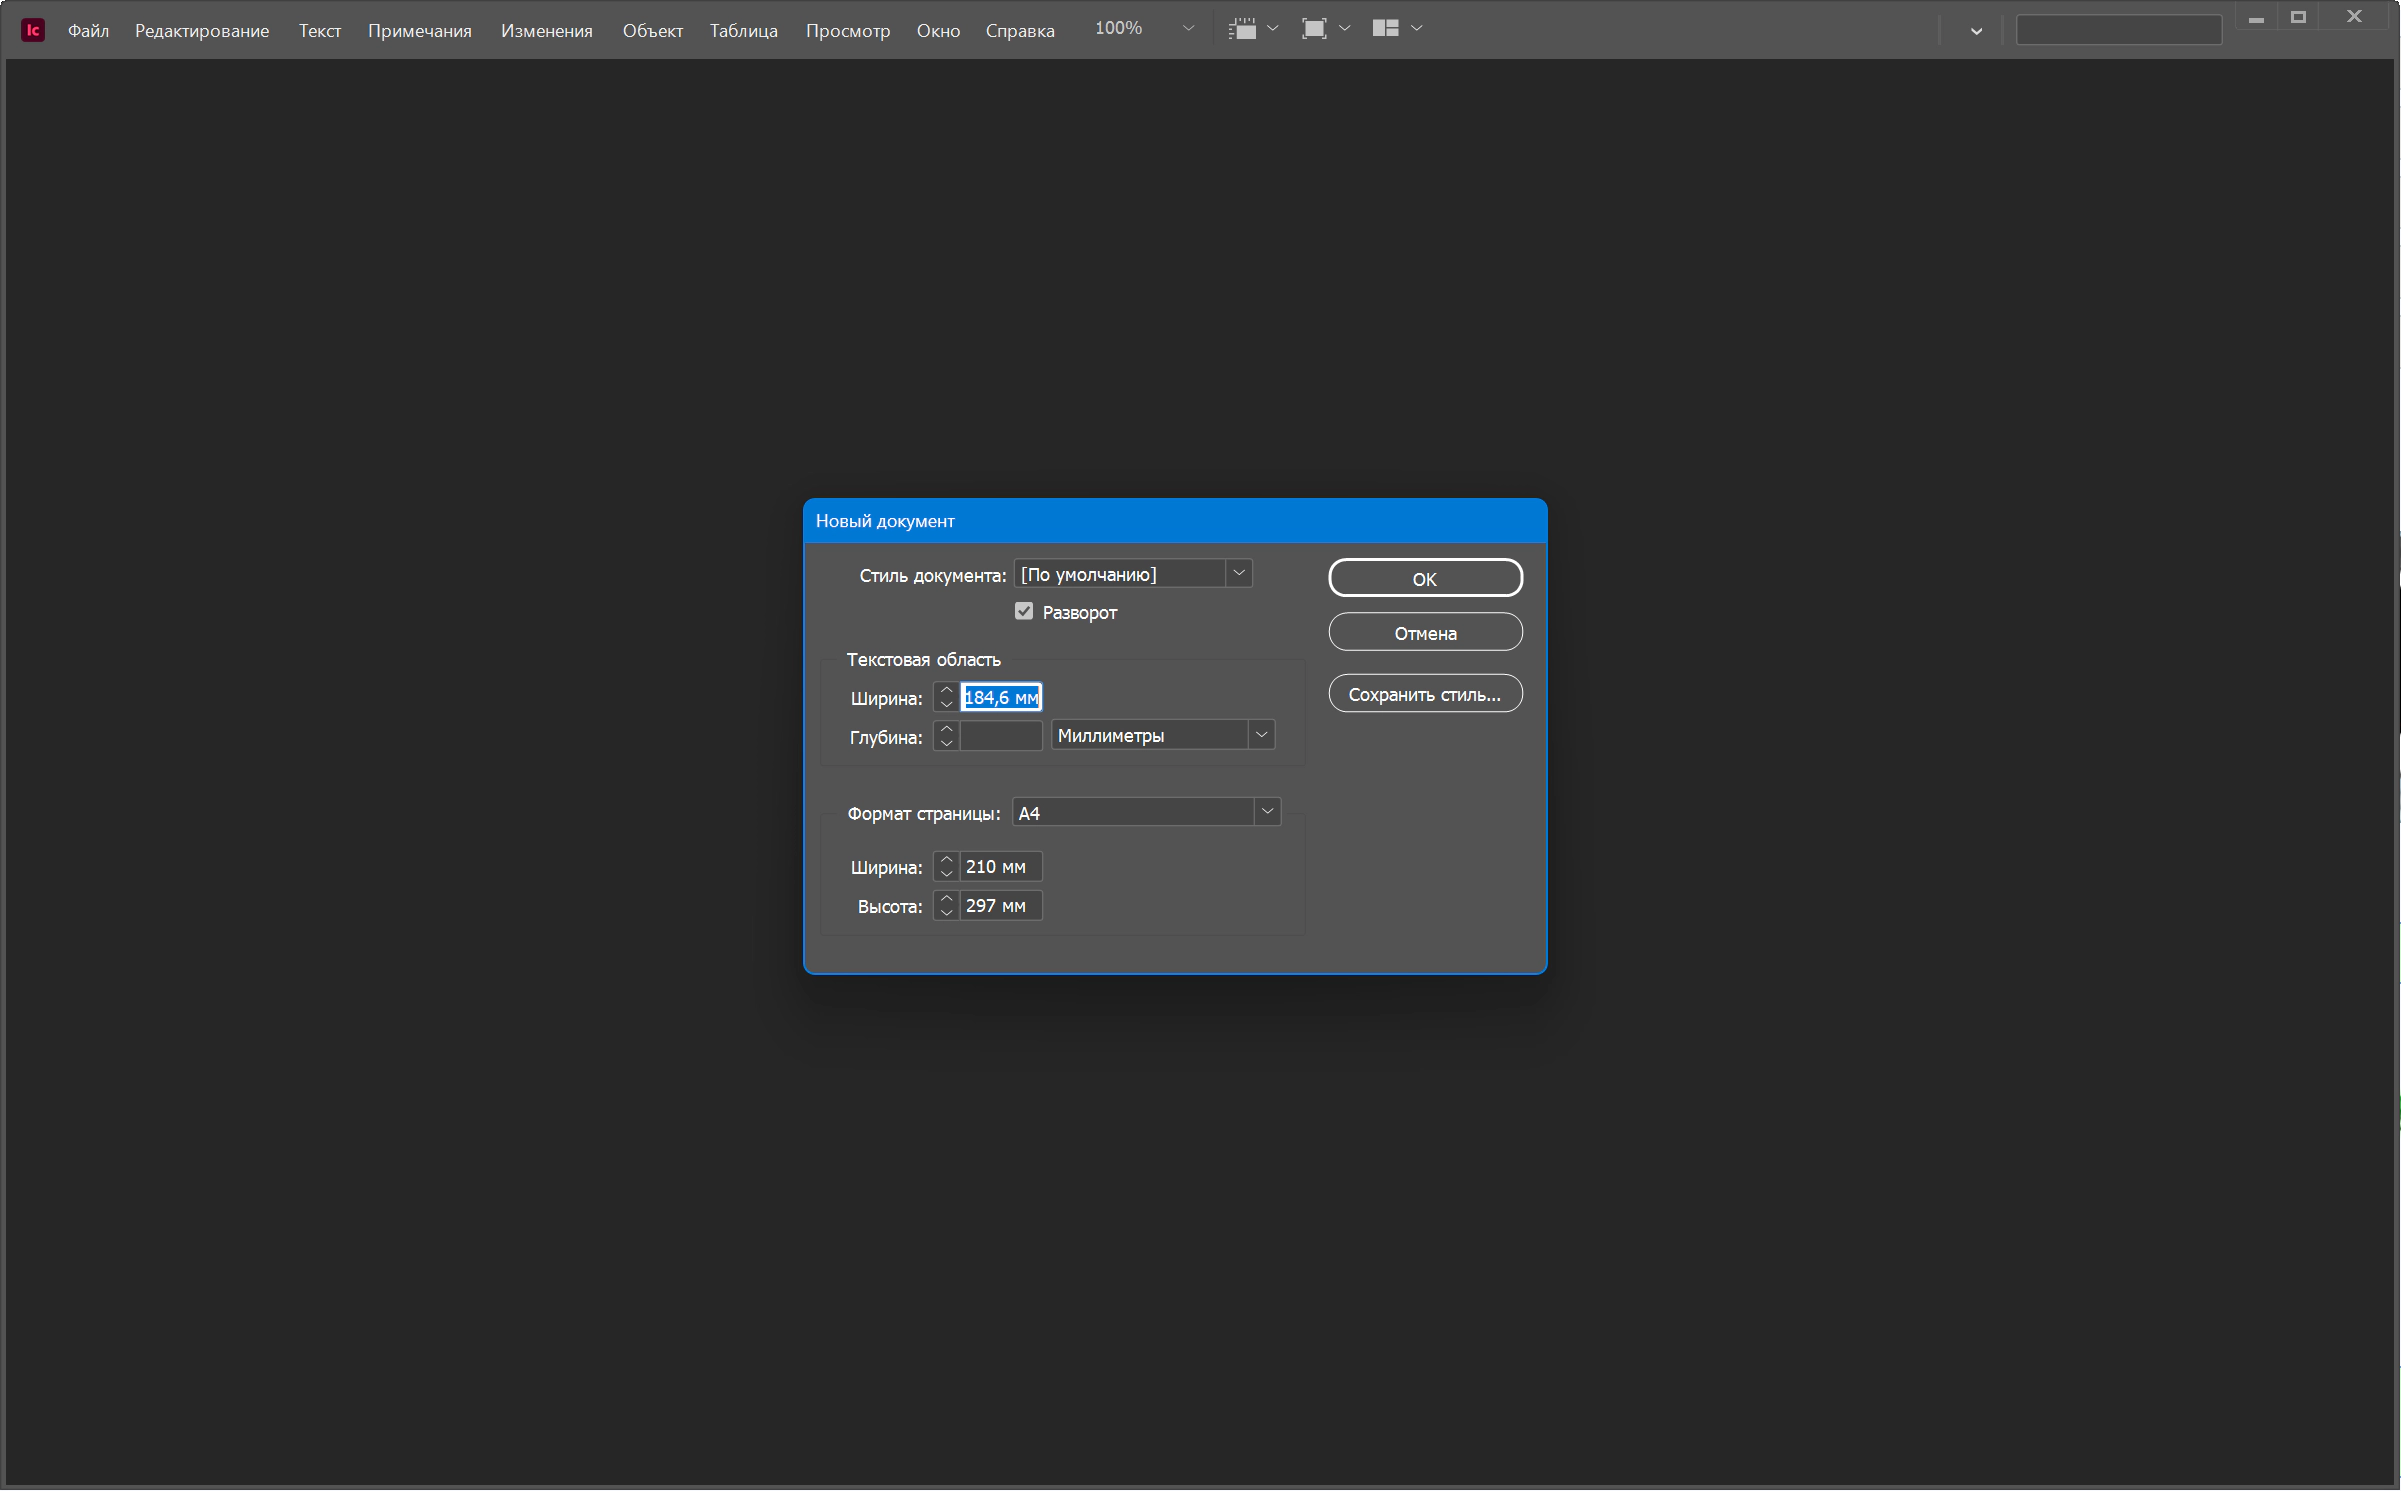Viewport: 2401px width, 1491px height.
Task: Click the view options dashed-frame icon
Action: pyautogui.click(x=1242, y=29)
